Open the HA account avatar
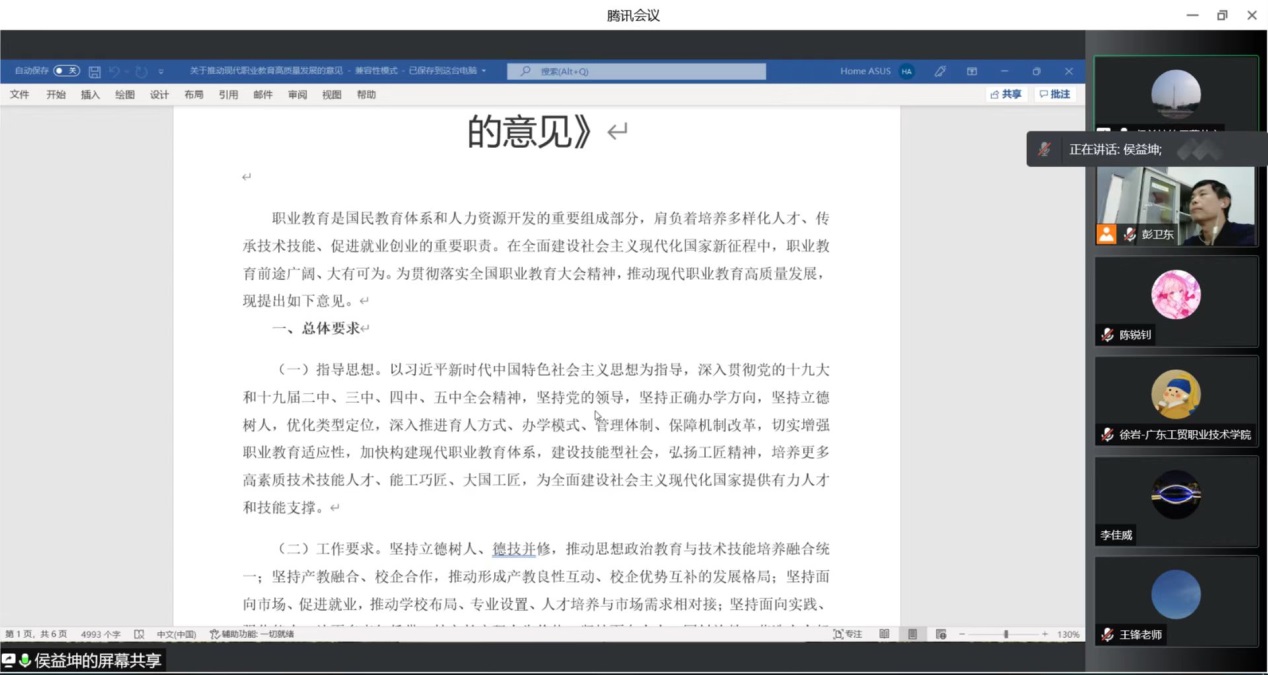Image resolution: width=1268 pixels, height=675 pixels. (906, 71)
